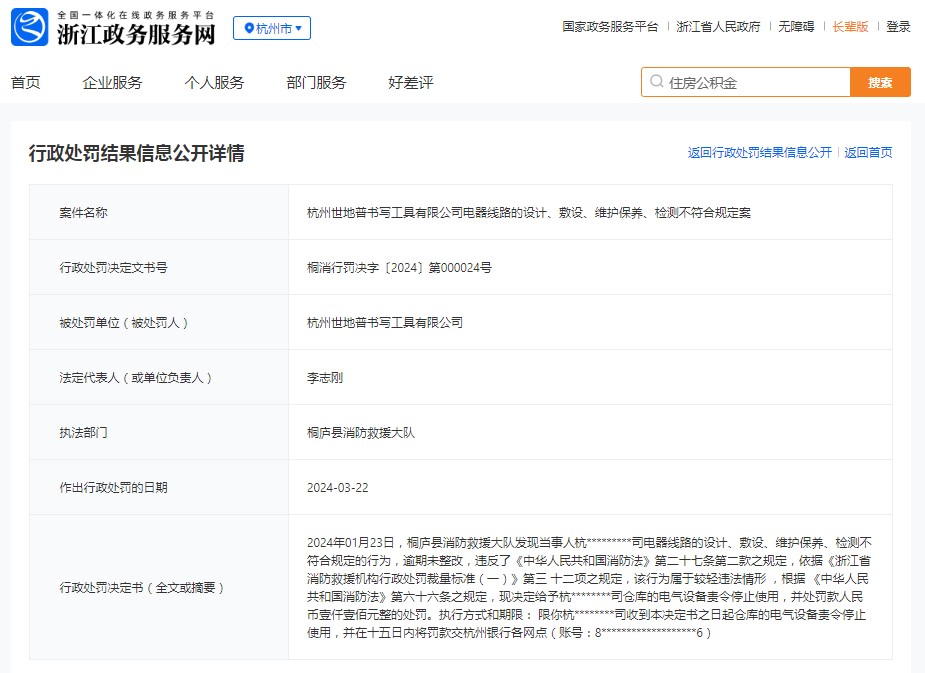Select the 行政处罚结果信息公开详情 heading
This screenshot has width=925, height=673.
pyautogui.click(x=137, y=153)
